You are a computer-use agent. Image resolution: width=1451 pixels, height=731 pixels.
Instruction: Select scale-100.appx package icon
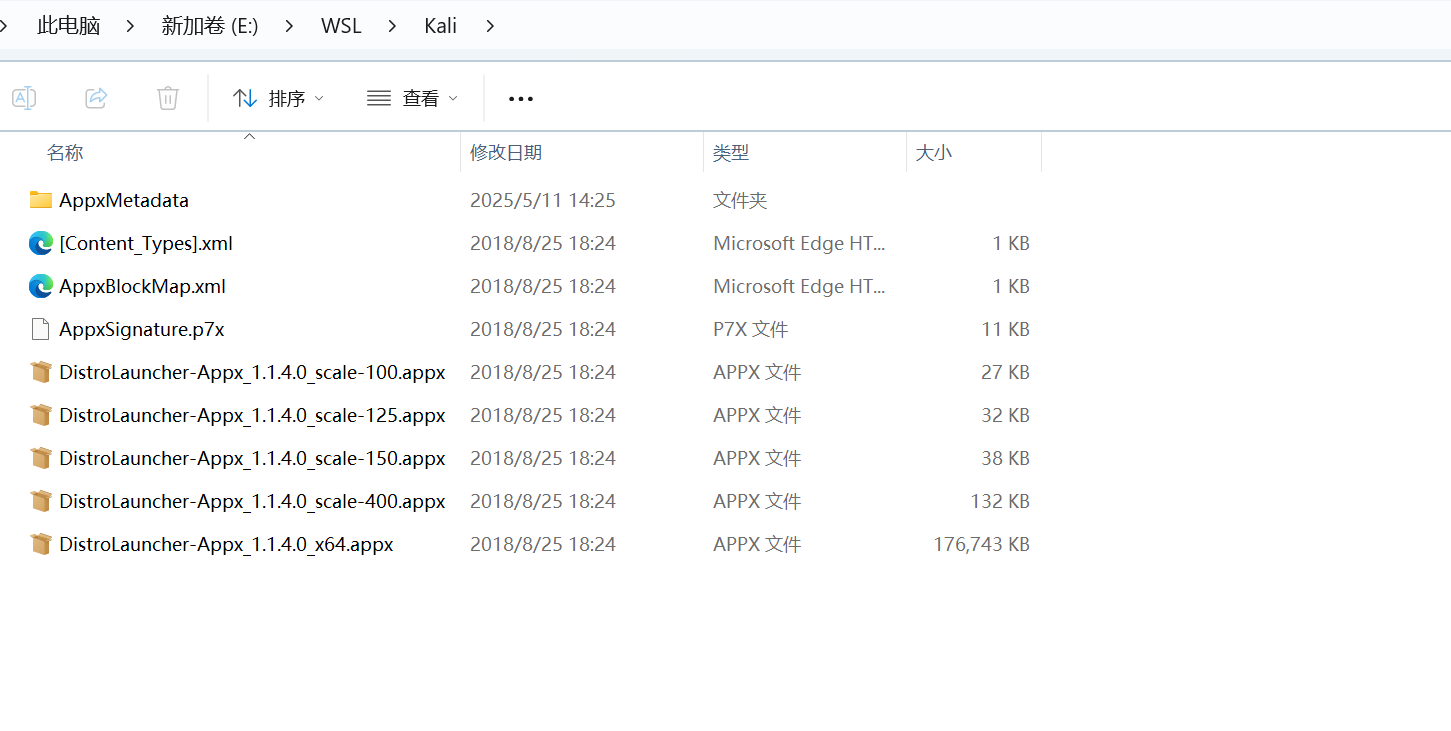(x=41, y=372)
